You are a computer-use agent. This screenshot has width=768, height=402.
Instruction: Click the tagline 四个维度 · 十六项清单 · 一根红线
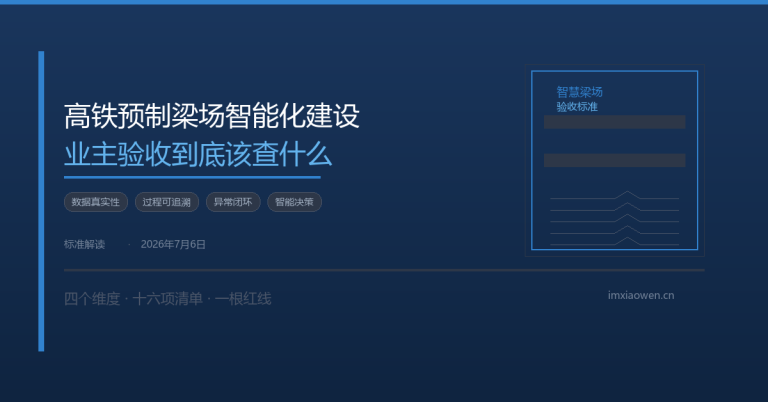(x=168, y=299)
